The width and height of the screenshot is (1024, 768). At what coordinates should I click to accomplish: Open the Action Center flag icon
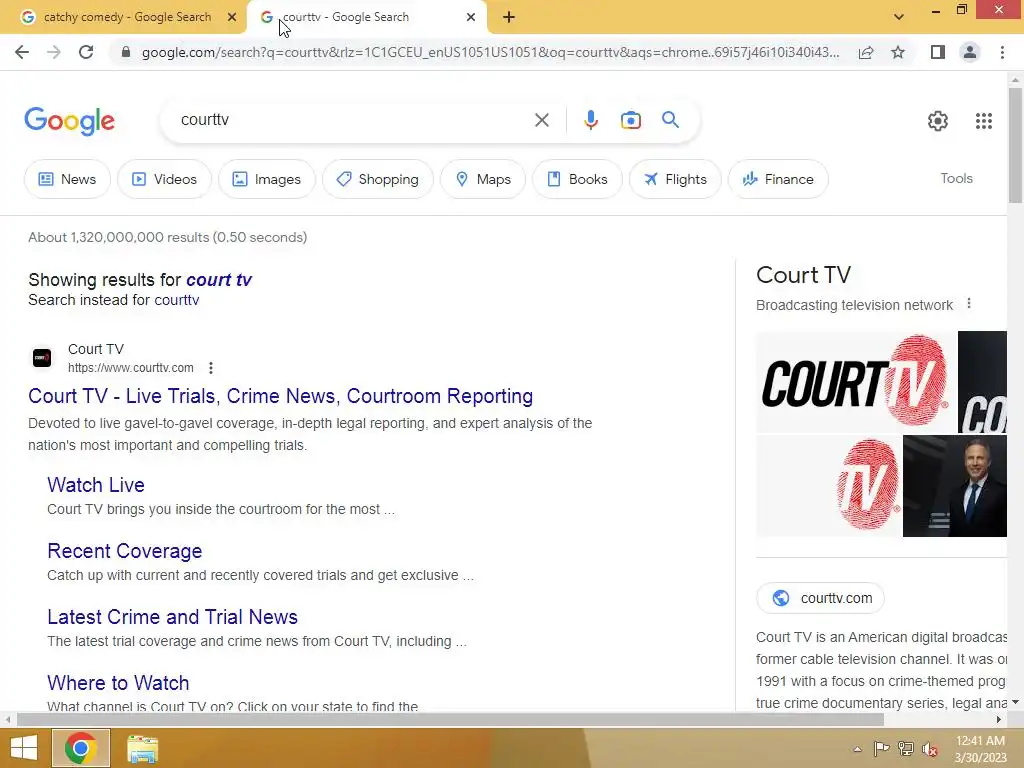882,748
